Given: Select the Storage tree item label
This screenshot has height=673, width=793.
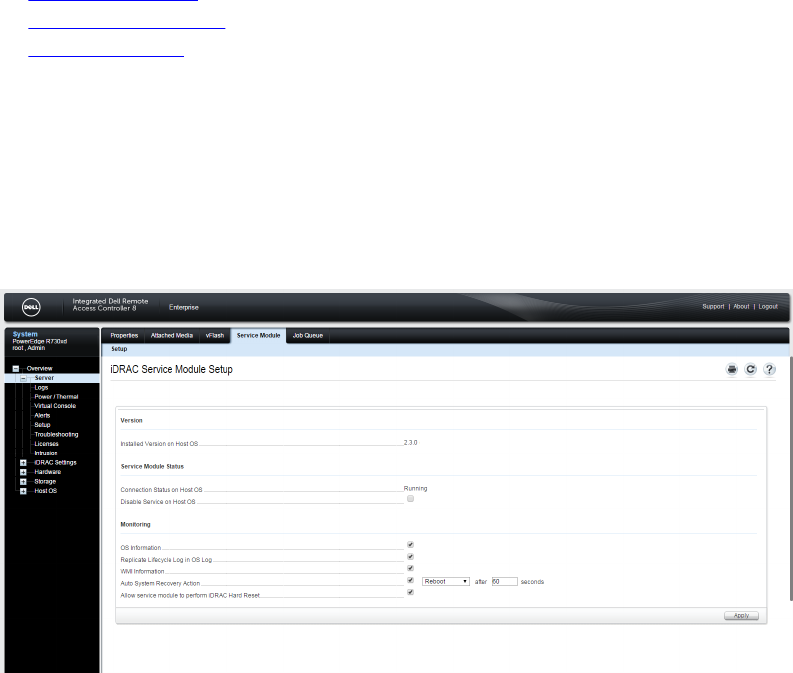Looking at the screenshot, I should click(x=45, y=482).
